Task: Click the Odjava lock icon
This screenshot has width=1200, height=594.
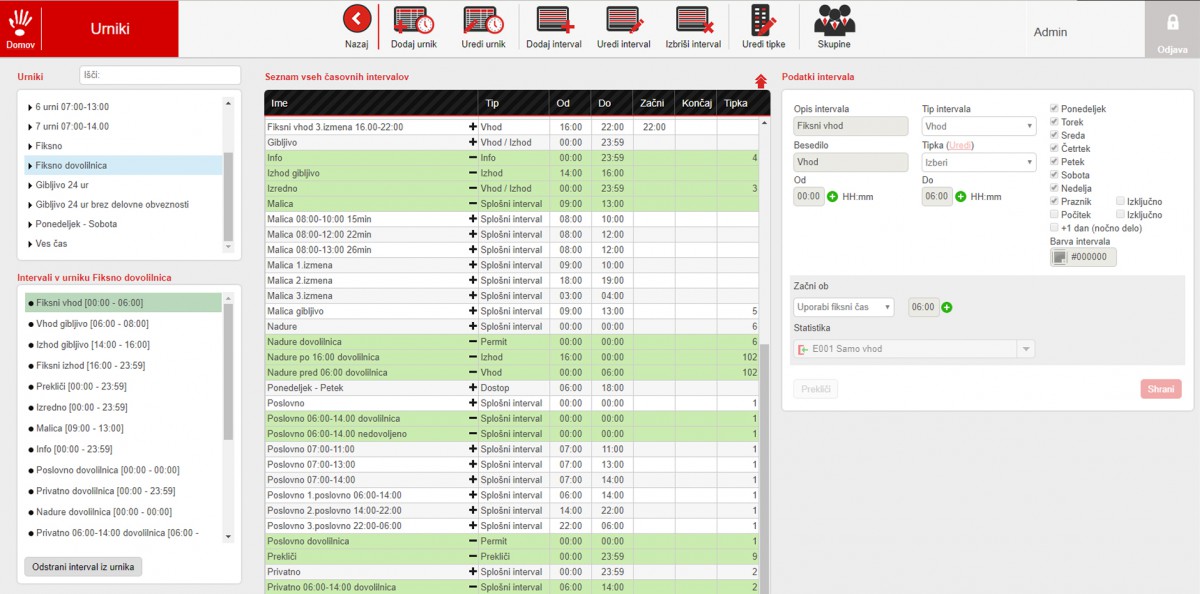Action: tap(1172, 23)
